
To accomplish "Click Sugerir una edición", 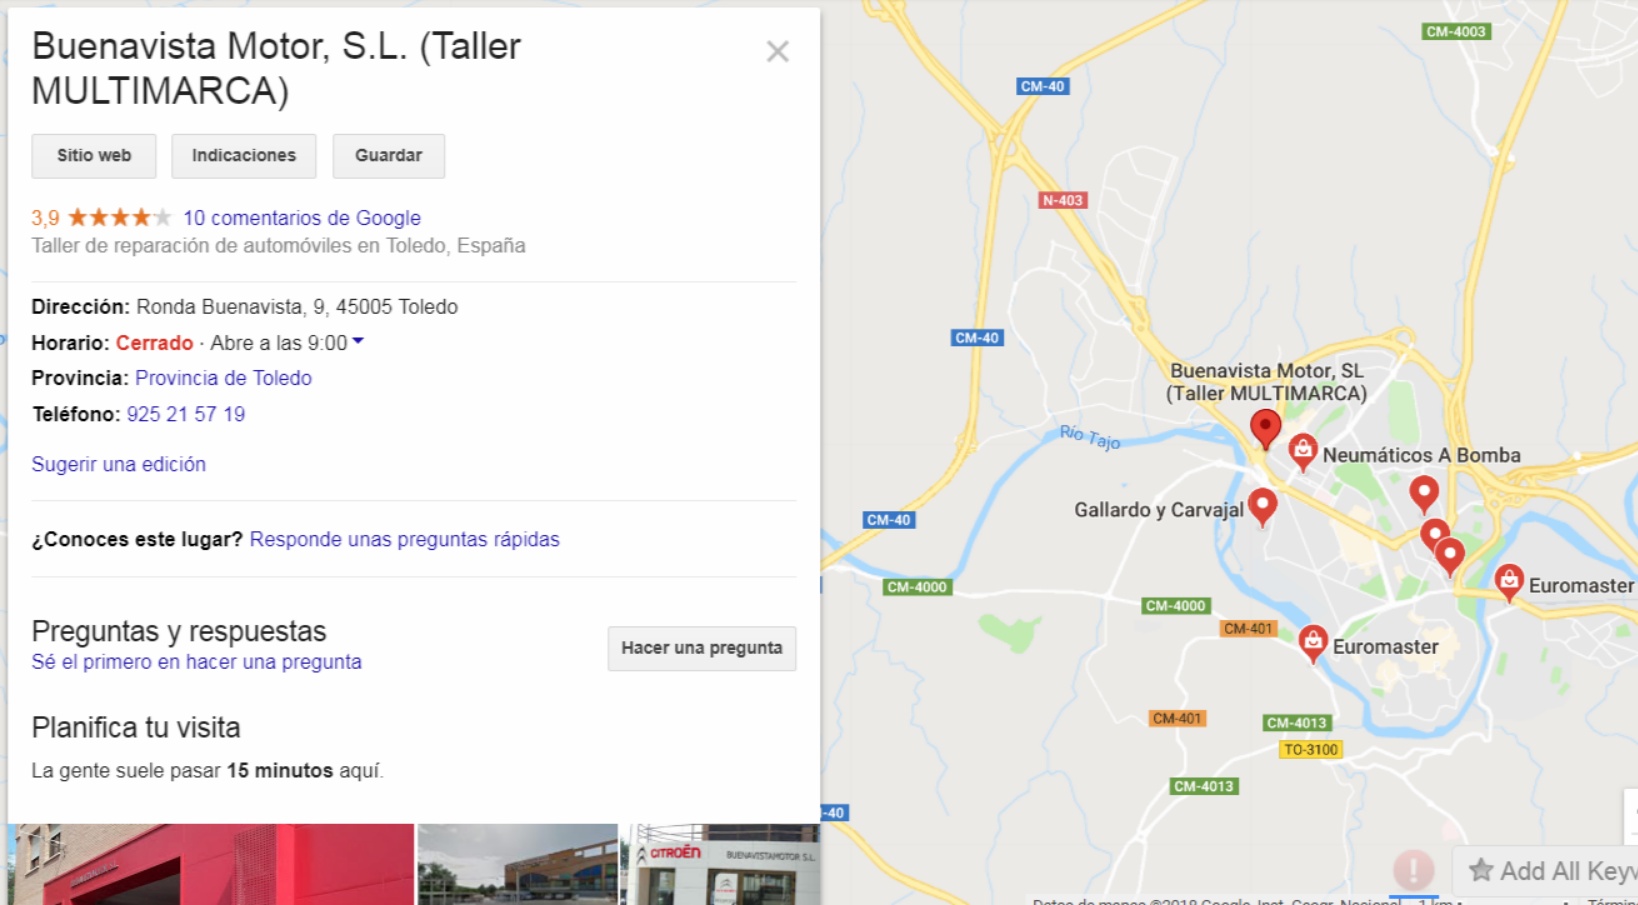I will 119,464.
